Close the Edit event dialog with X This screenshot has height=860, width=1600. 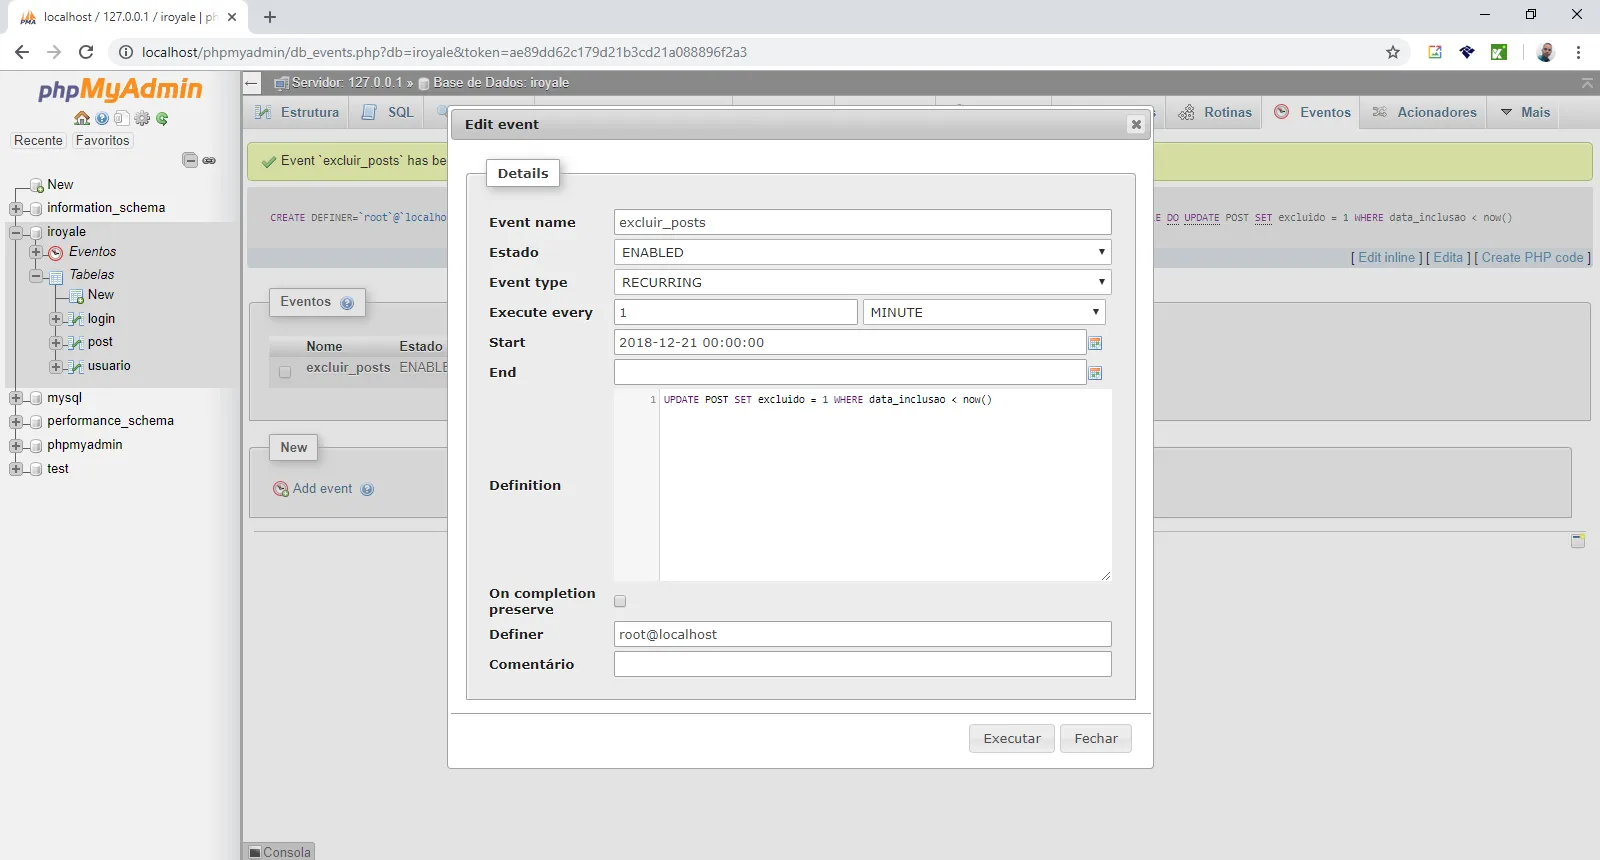tap(1136, 124)
